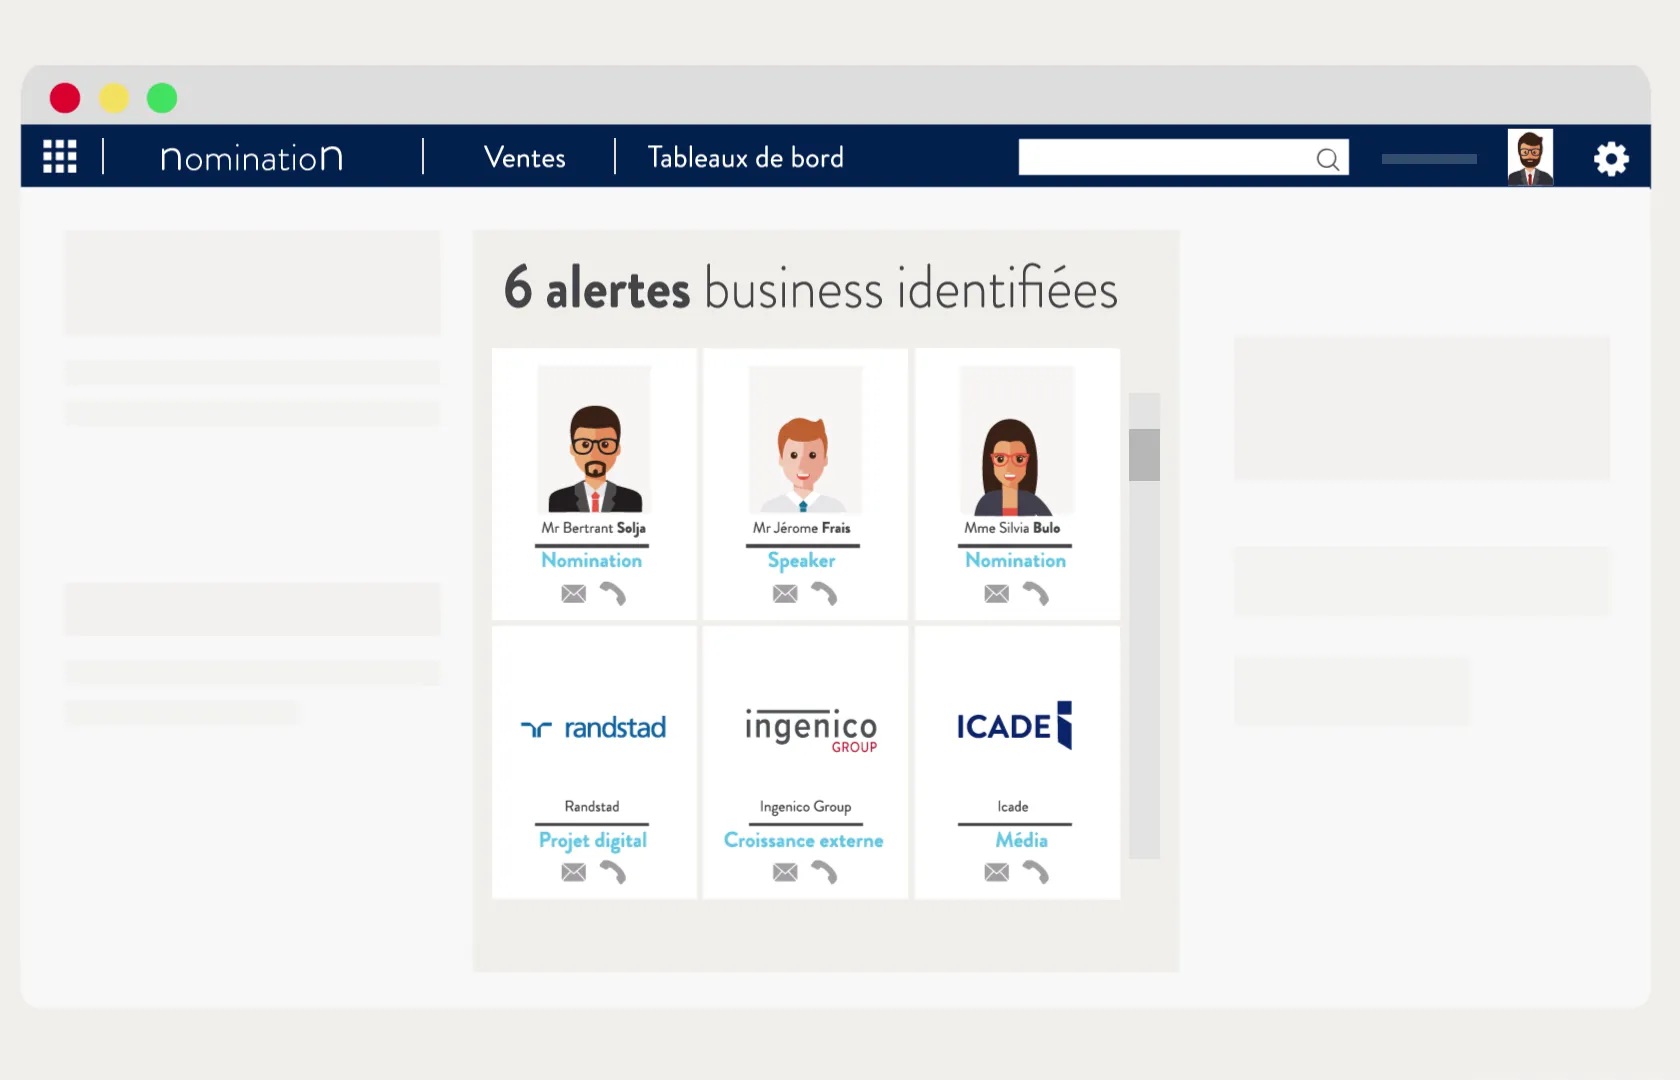The image size is (1680, 1080).
Task: Click the settings gear icon
Action: pyautogui.click(x=1611, y=158)
